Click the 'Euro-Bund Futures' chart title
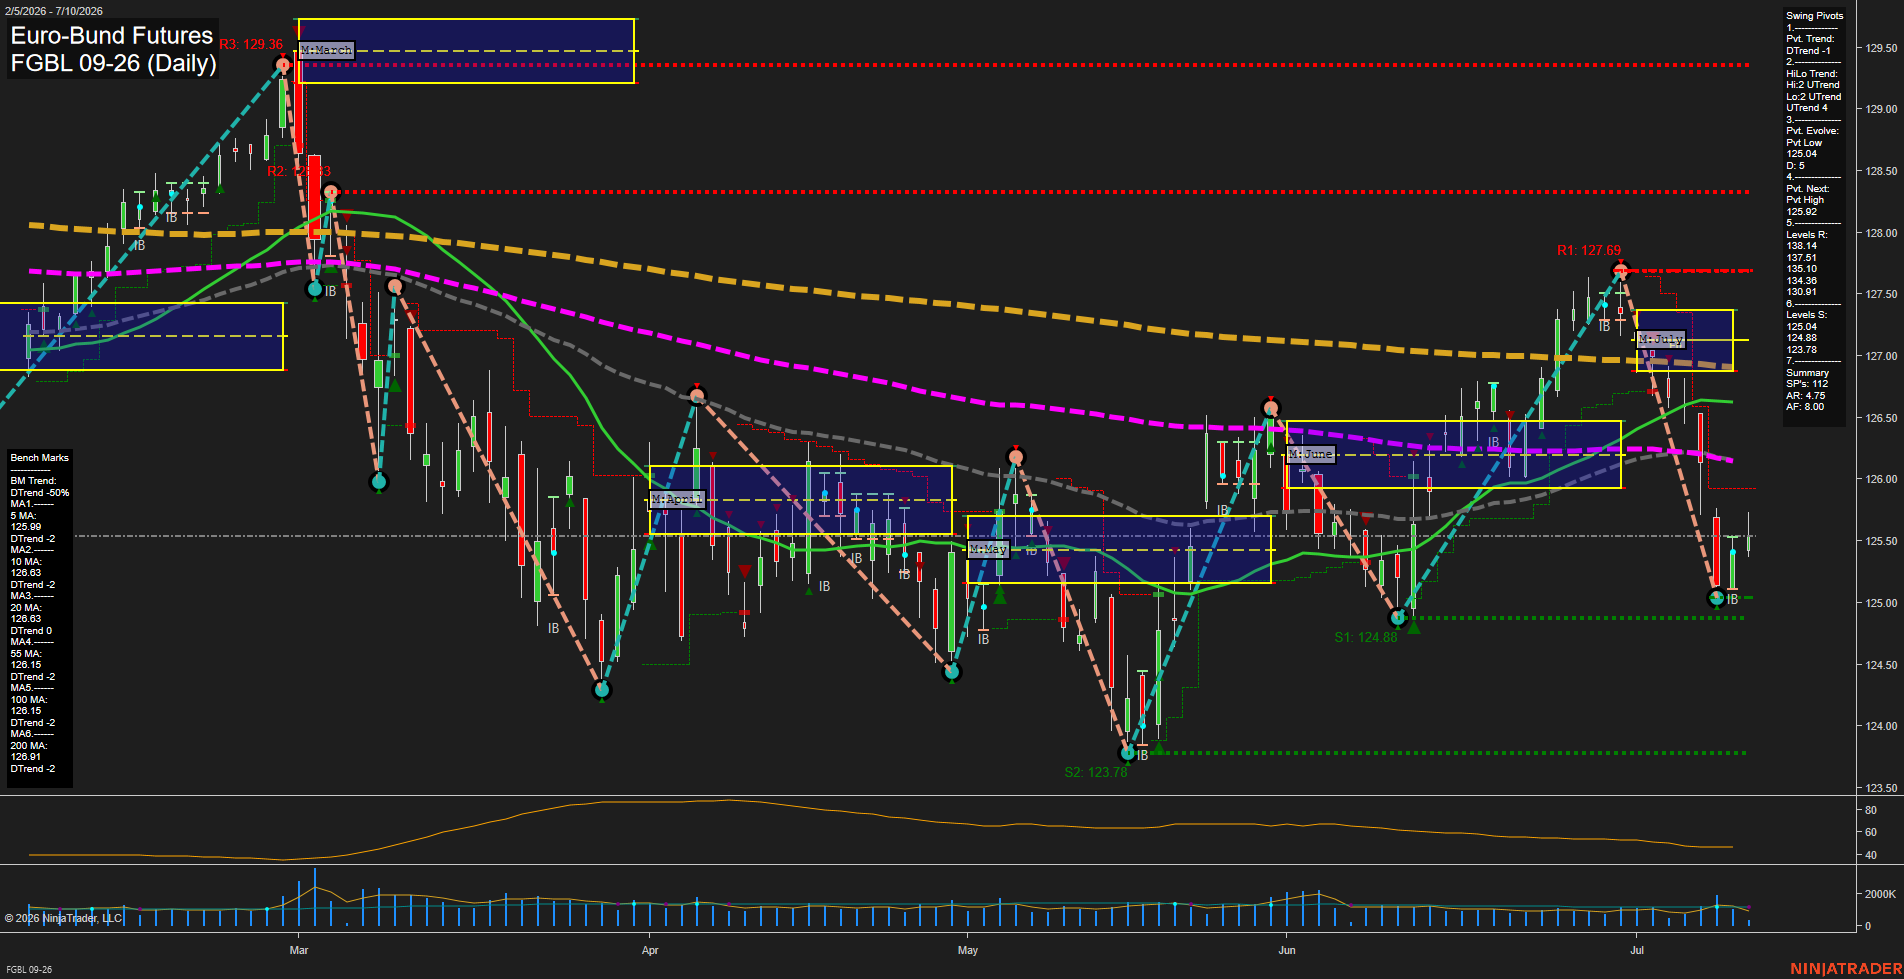 pos(112,36)
